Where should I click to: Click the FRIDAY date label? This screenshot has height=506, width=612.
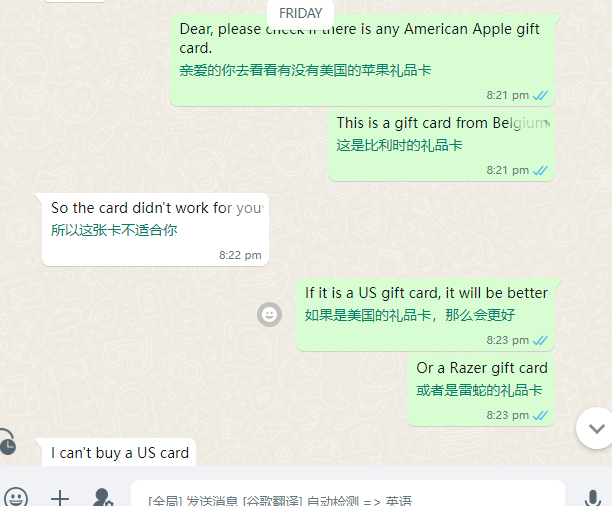tap(301, 13)
